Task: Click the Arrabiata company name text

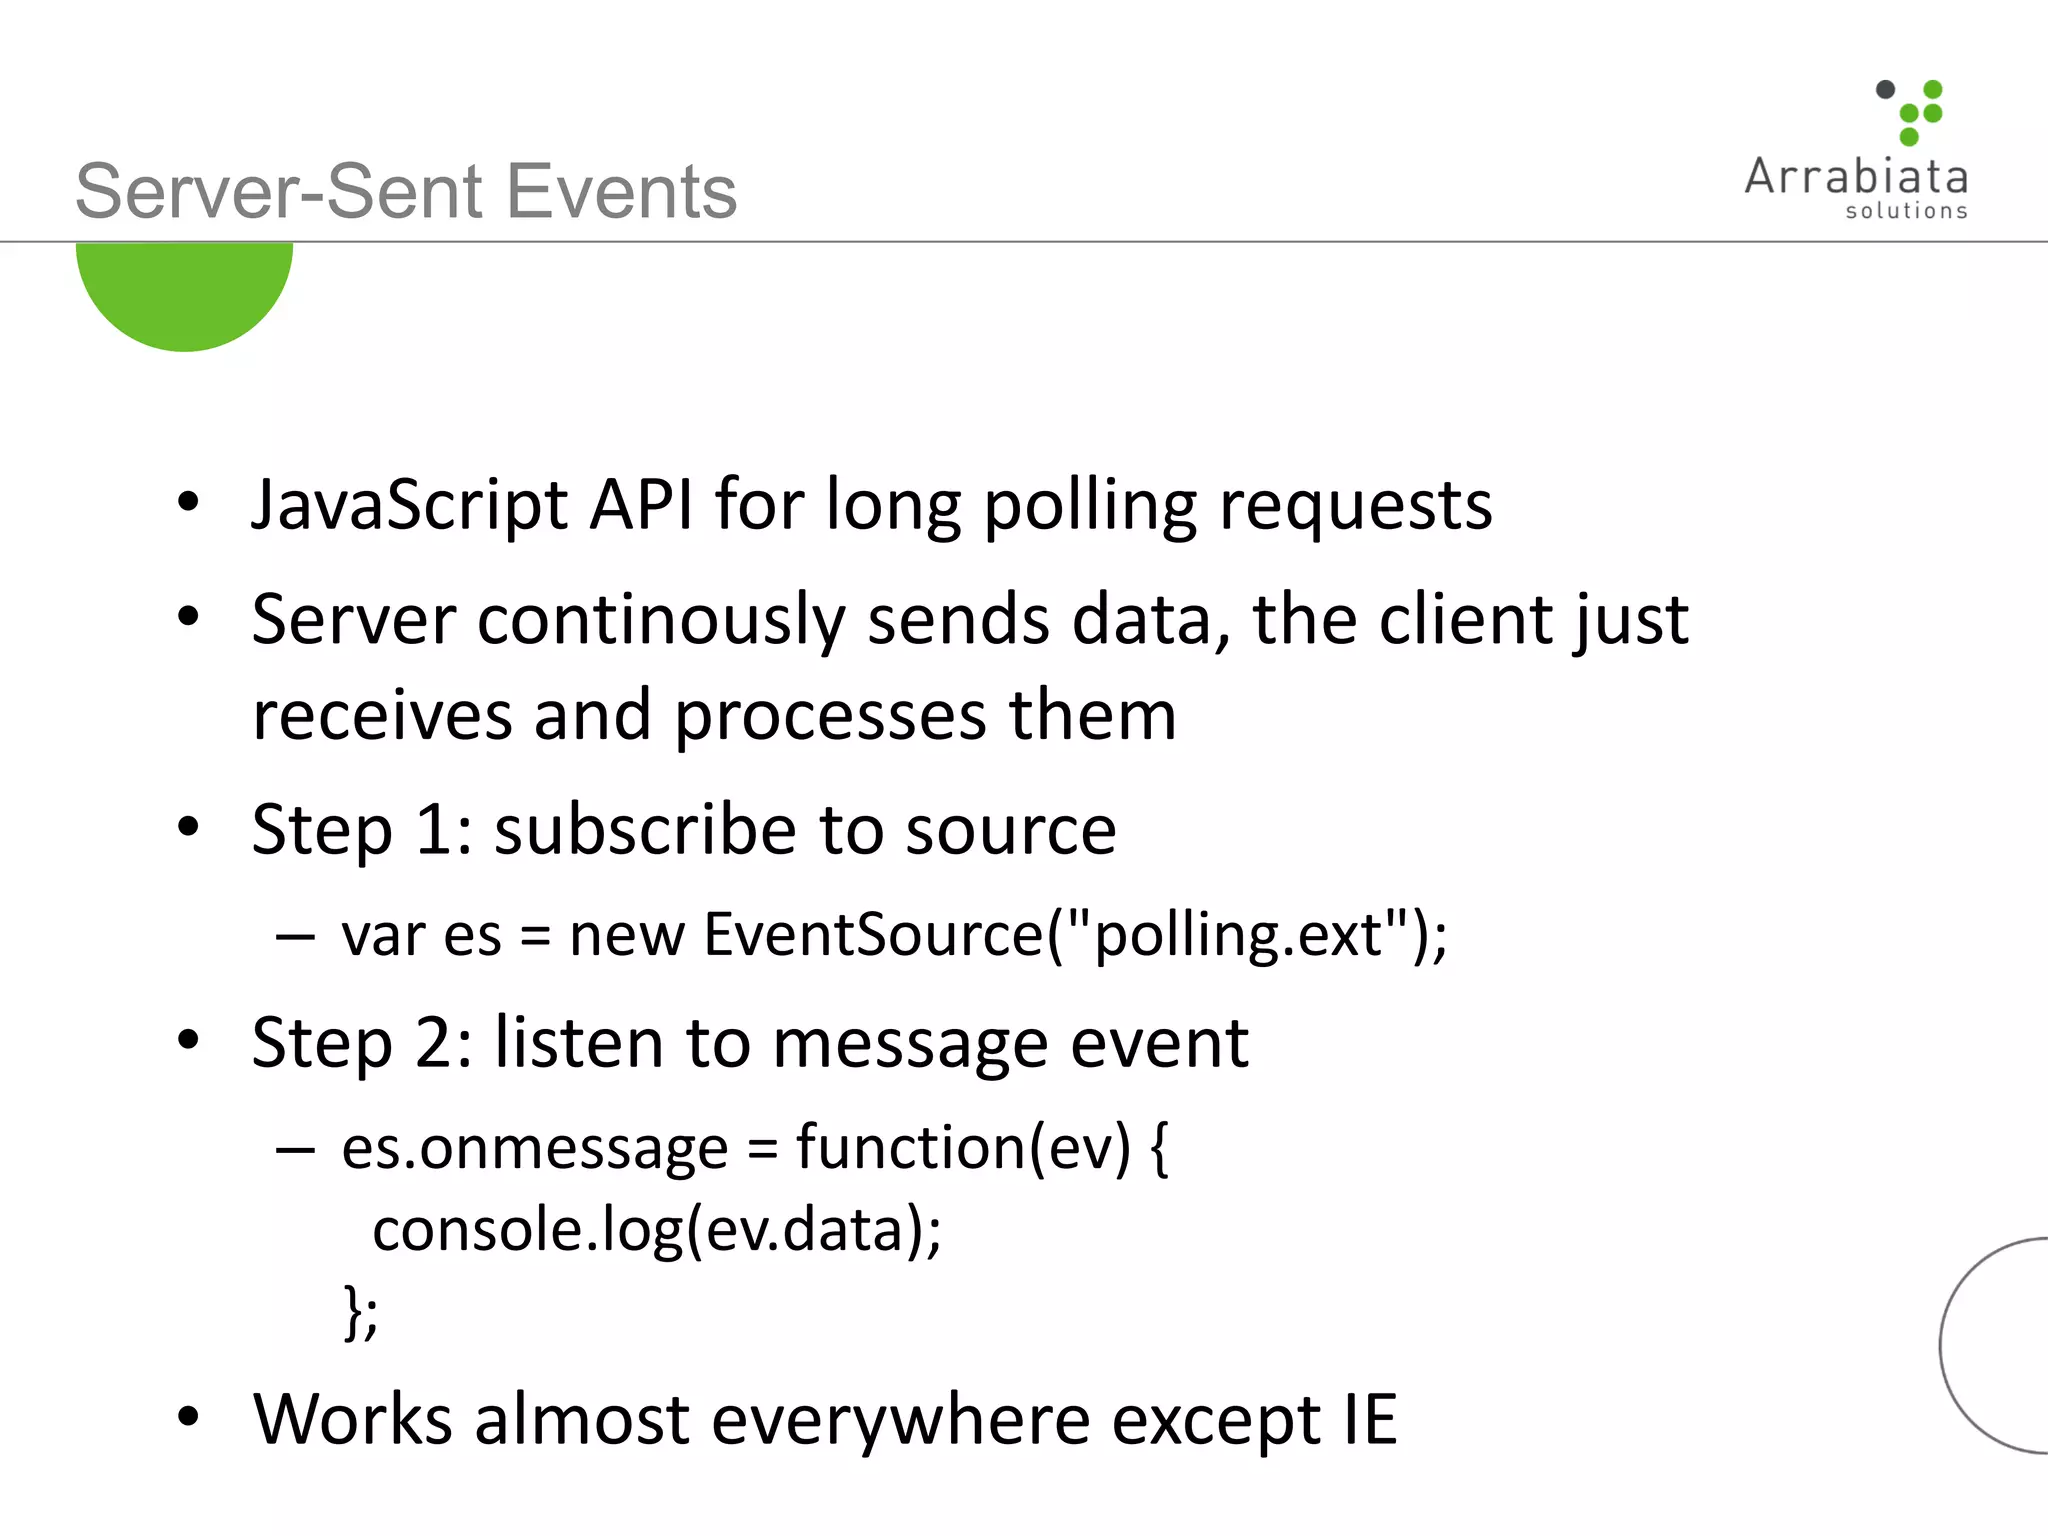Action: (x=1856, y=178)
